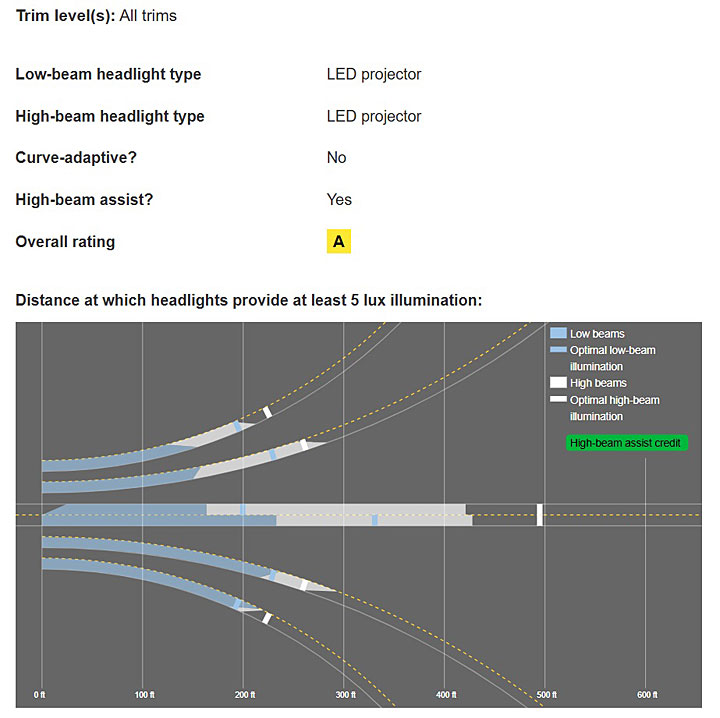Viewport: 720px width, 718px height.
Task: Click the Trim level(s) All trims text
Action: pos(96,16)
